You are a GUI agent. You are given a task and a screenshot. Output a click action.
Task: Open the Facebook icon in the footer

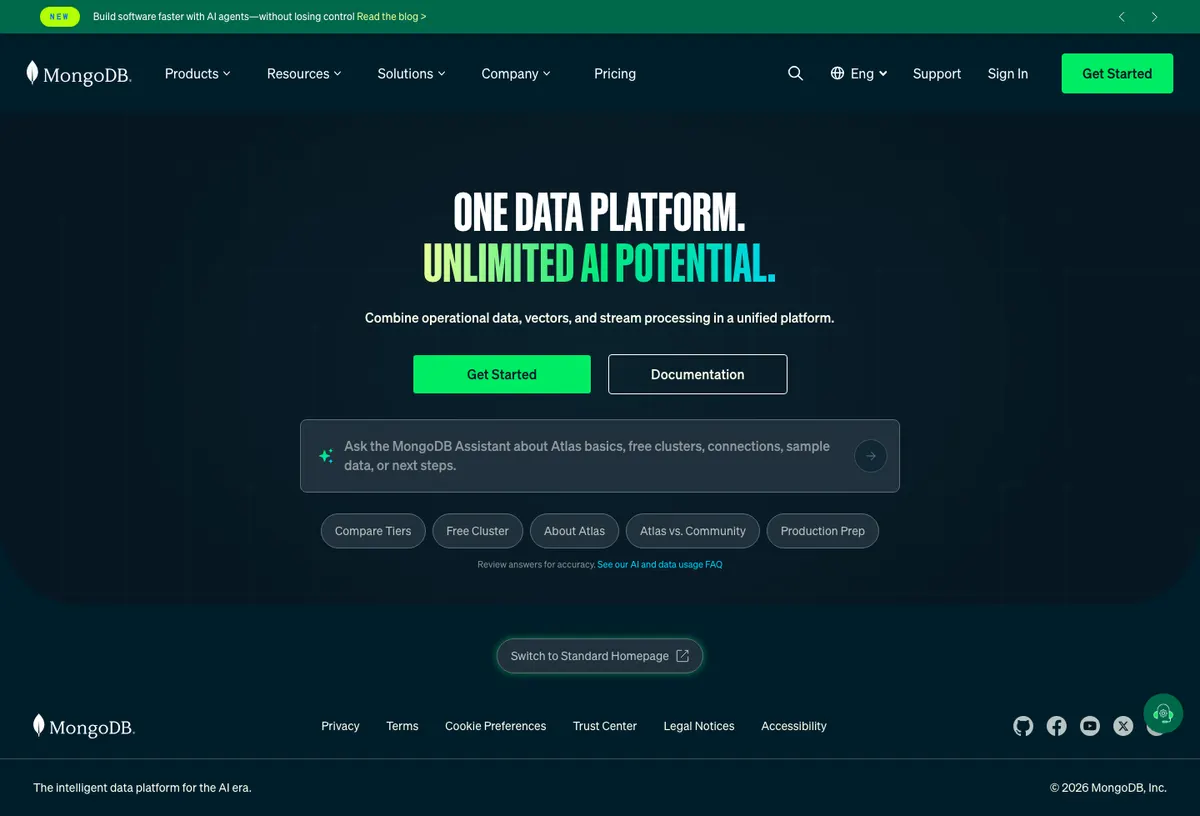(1056, 726)
